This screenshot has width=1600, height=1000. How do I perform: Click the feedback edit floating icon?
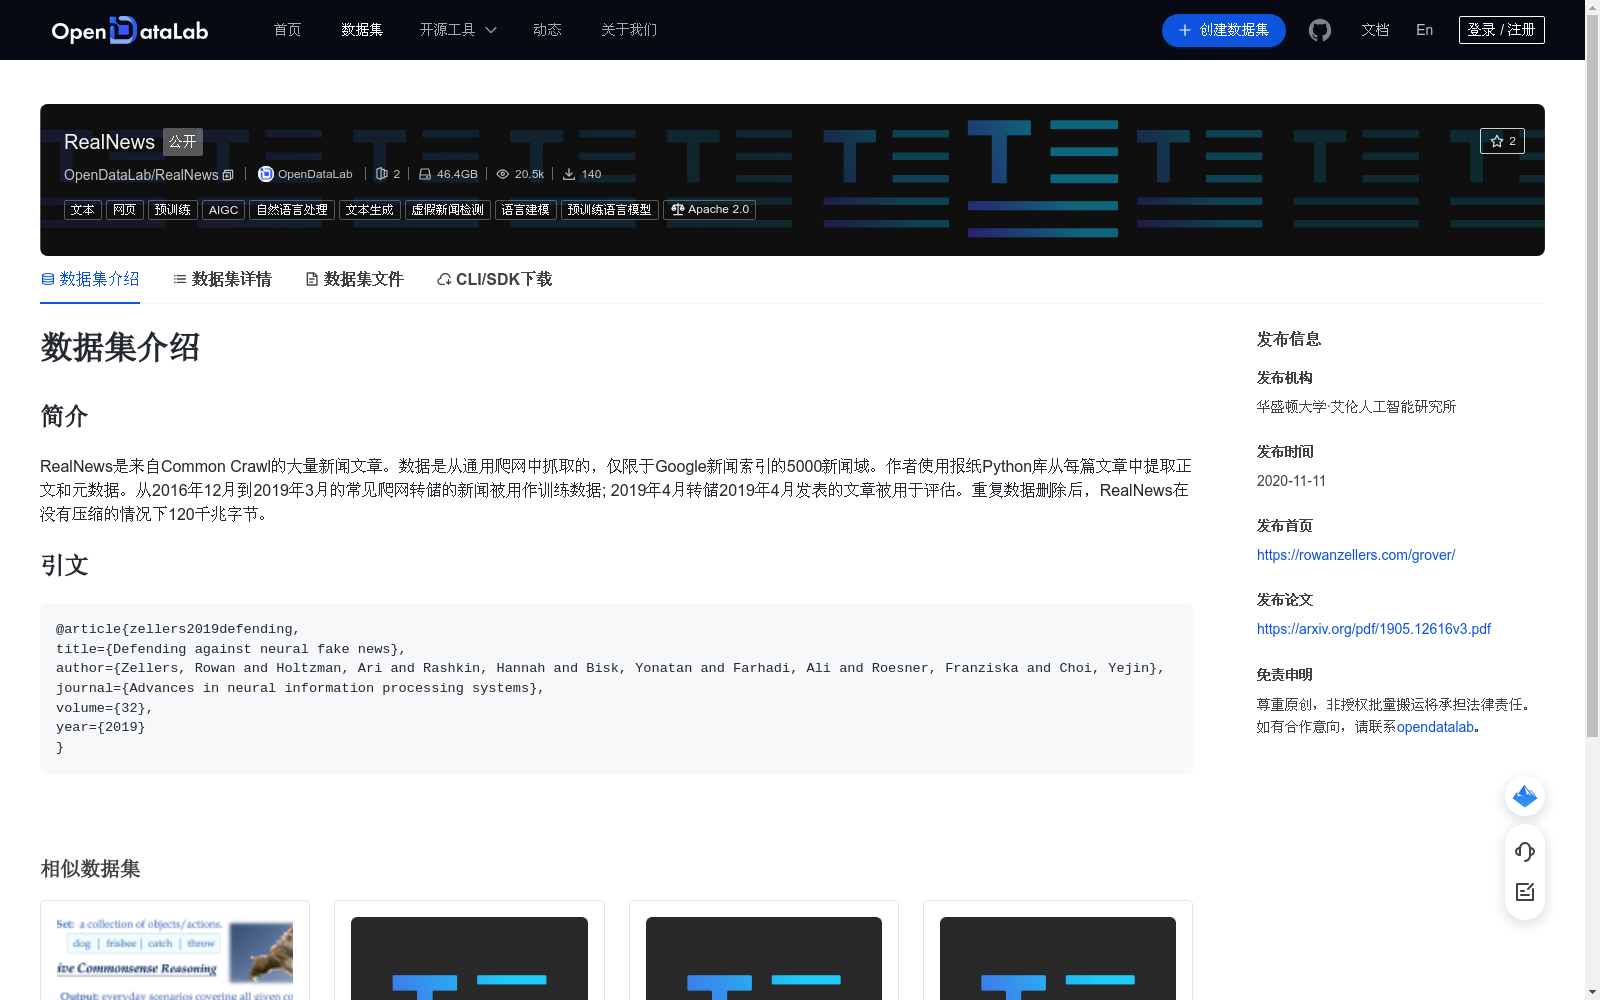(1524, 892)
